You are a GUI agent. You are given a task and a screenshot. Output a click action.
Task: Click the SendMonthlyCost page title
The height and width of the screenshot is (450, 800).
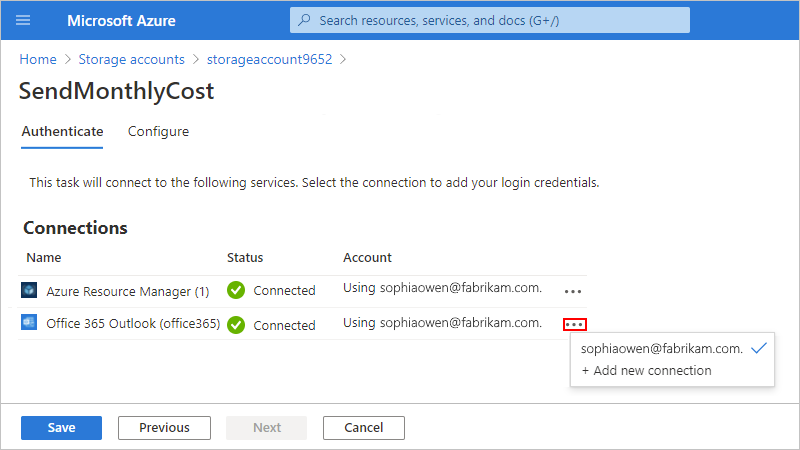(116, 91)
